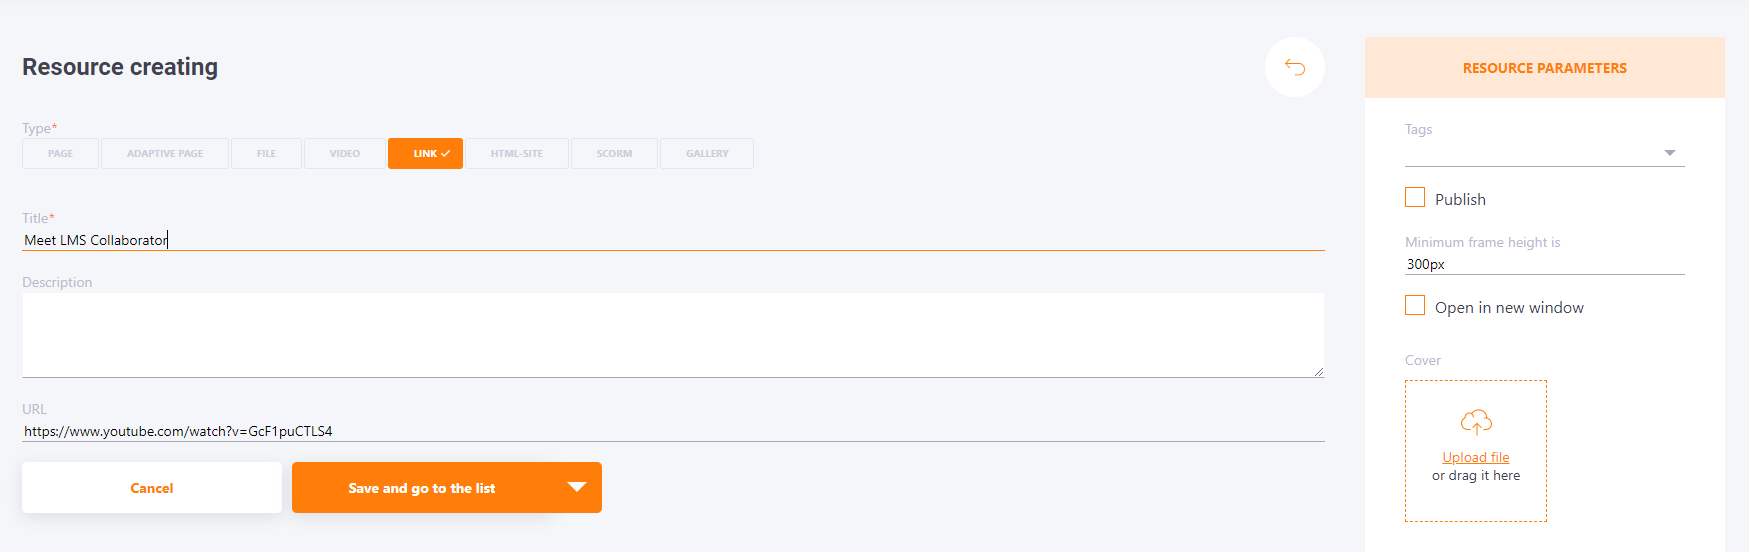
Task: Choose the HTML-Site type
Action: [x=517, y=153]
